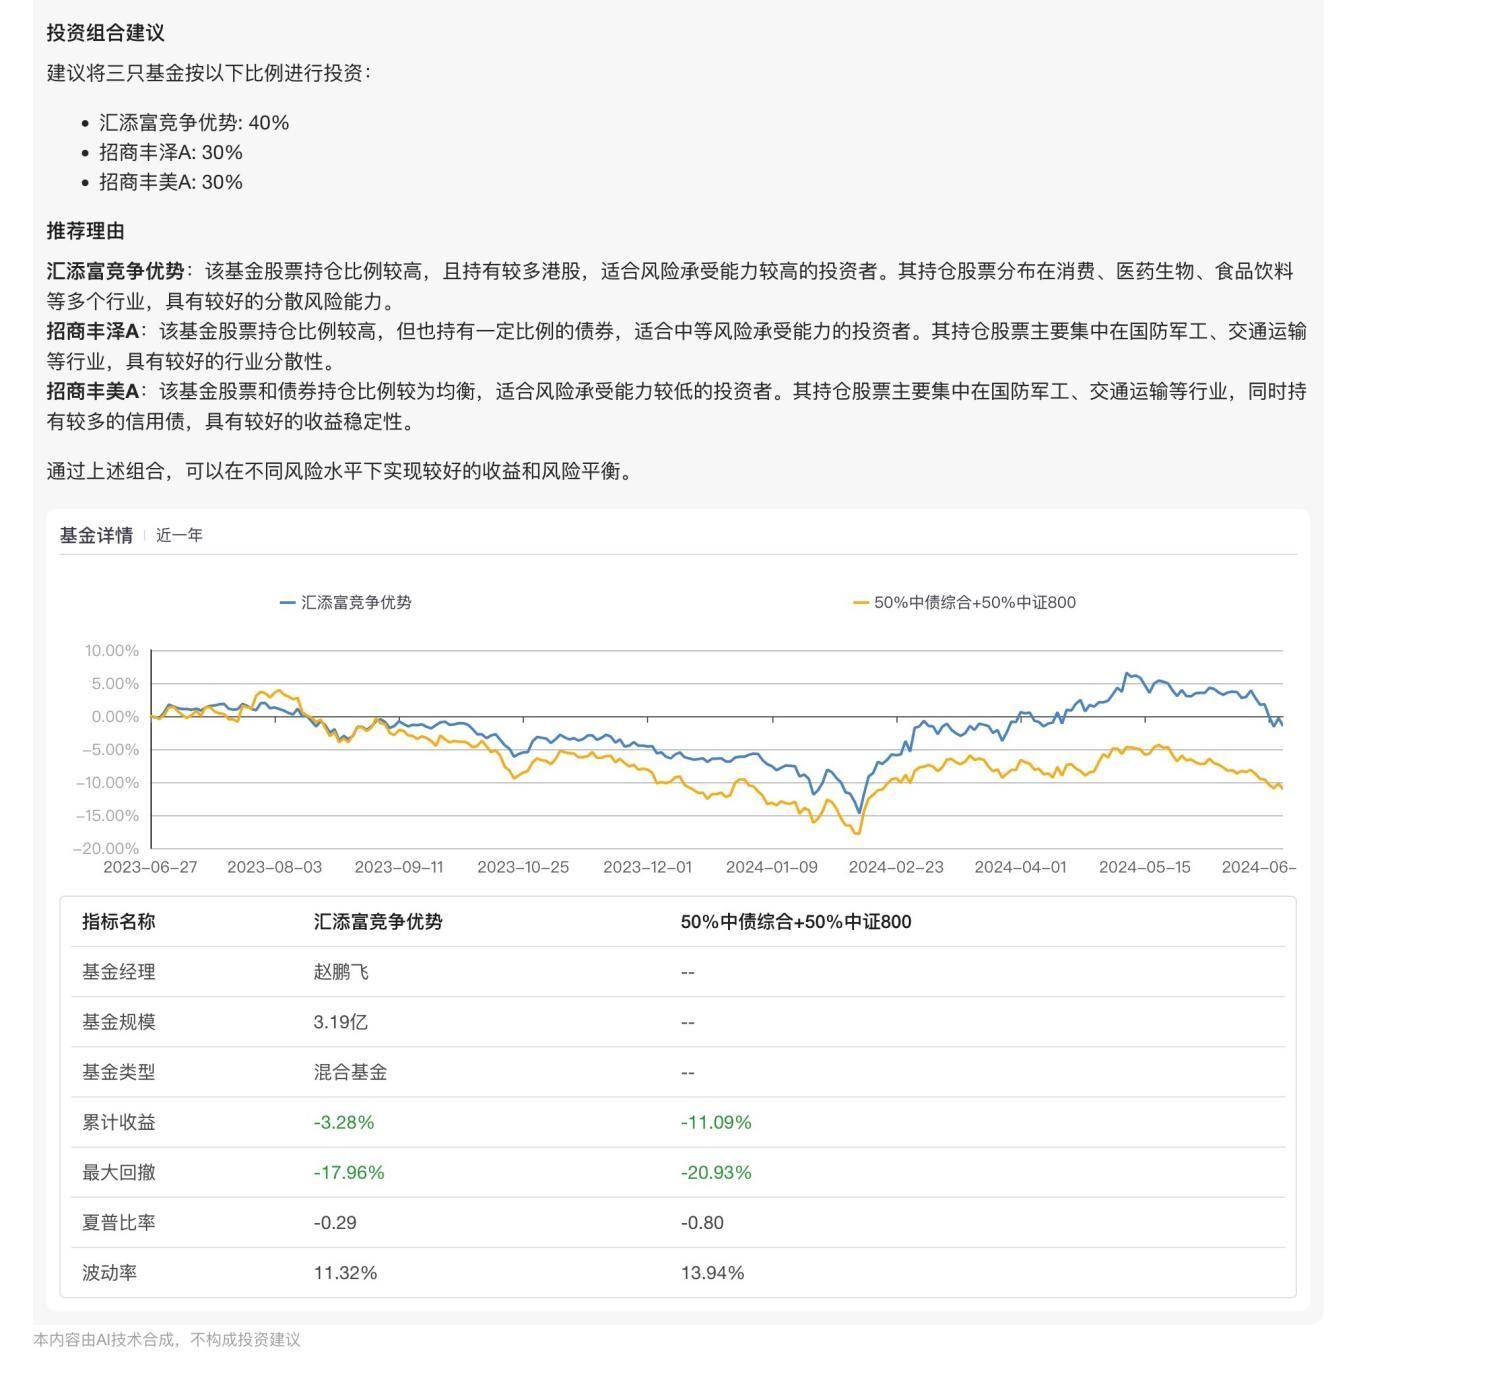
Task: Click the max drawdown value -17.96%
Action: [x=349, y=1172]
